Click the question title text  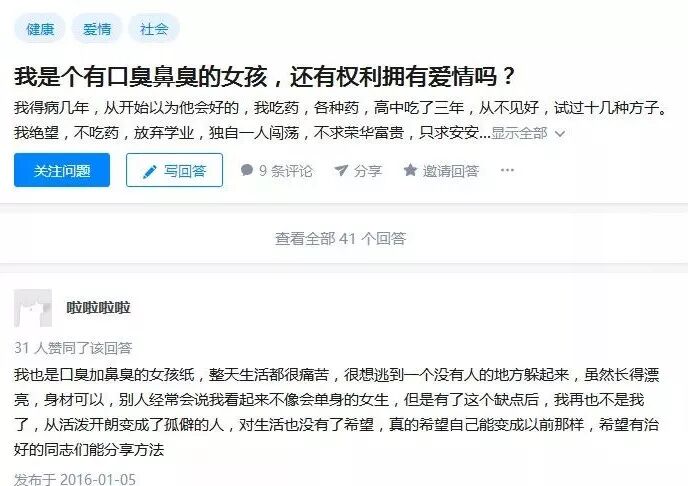264,76
